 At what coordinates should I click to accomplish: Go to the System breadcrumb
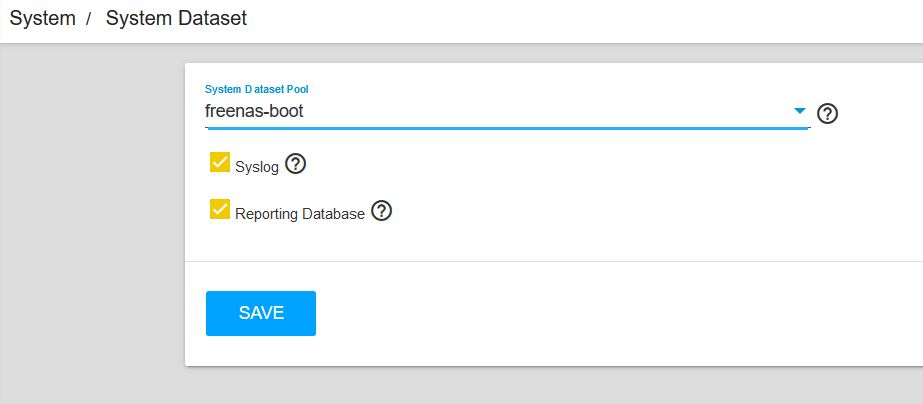42,18
